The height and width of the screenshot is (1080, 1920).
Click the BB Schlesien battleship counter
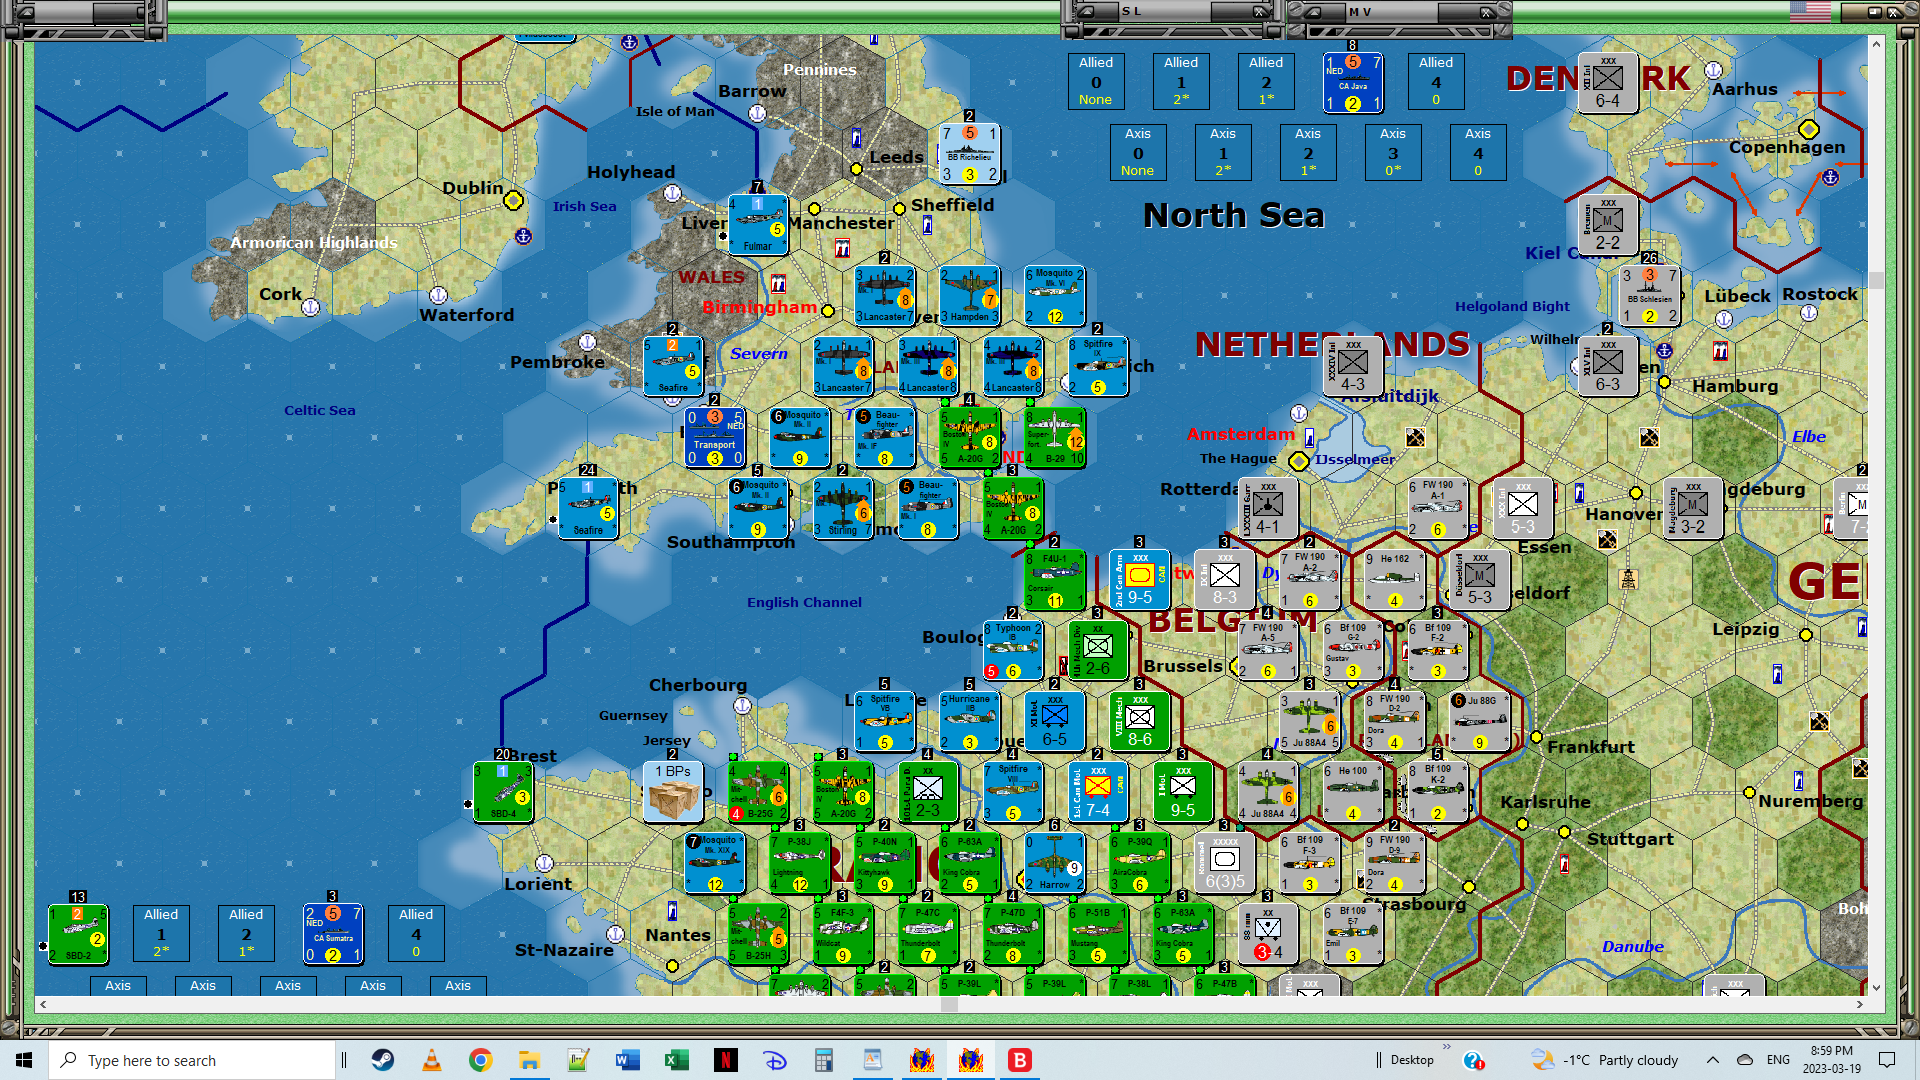1650,295
